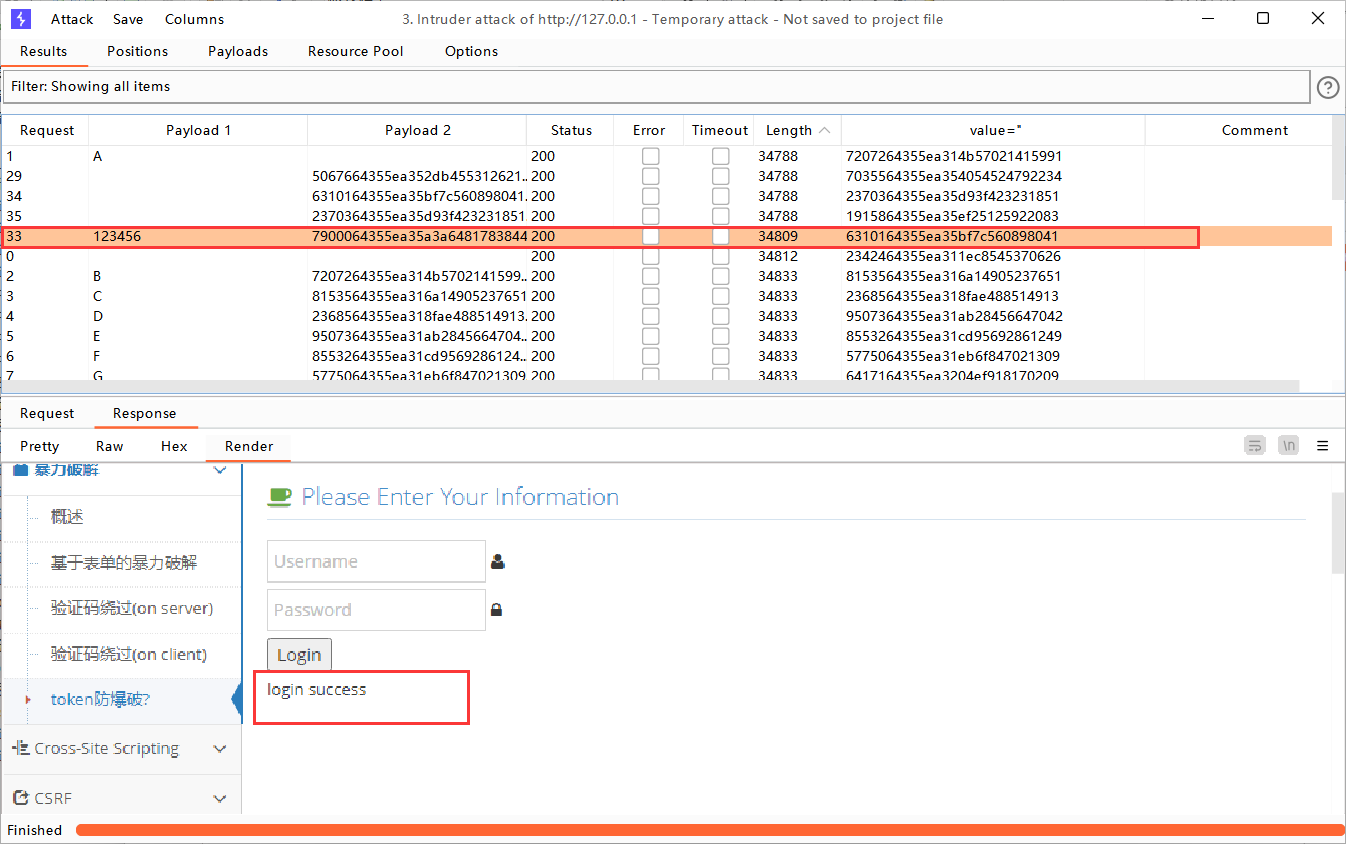The width and height of the screenshot is (1346, 844).
Task: Open the filter help question mark icon
Action: click(1328, 87)
